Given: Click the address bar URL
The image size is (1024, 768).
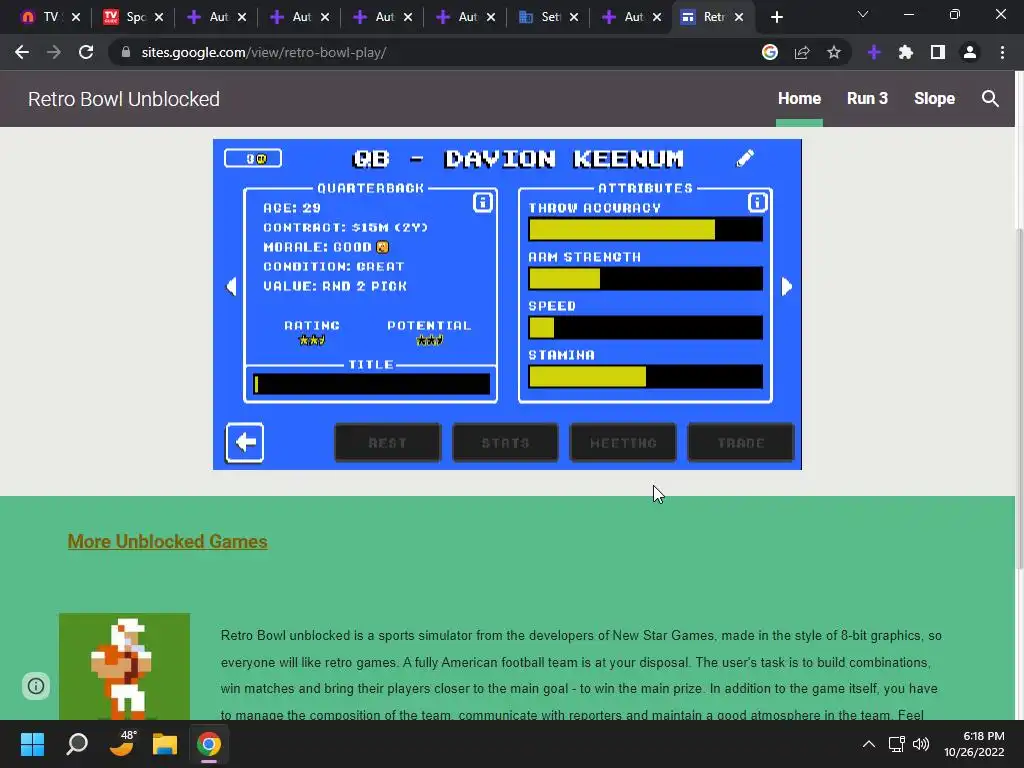Looking at the screenshot, I should (264, 52).
